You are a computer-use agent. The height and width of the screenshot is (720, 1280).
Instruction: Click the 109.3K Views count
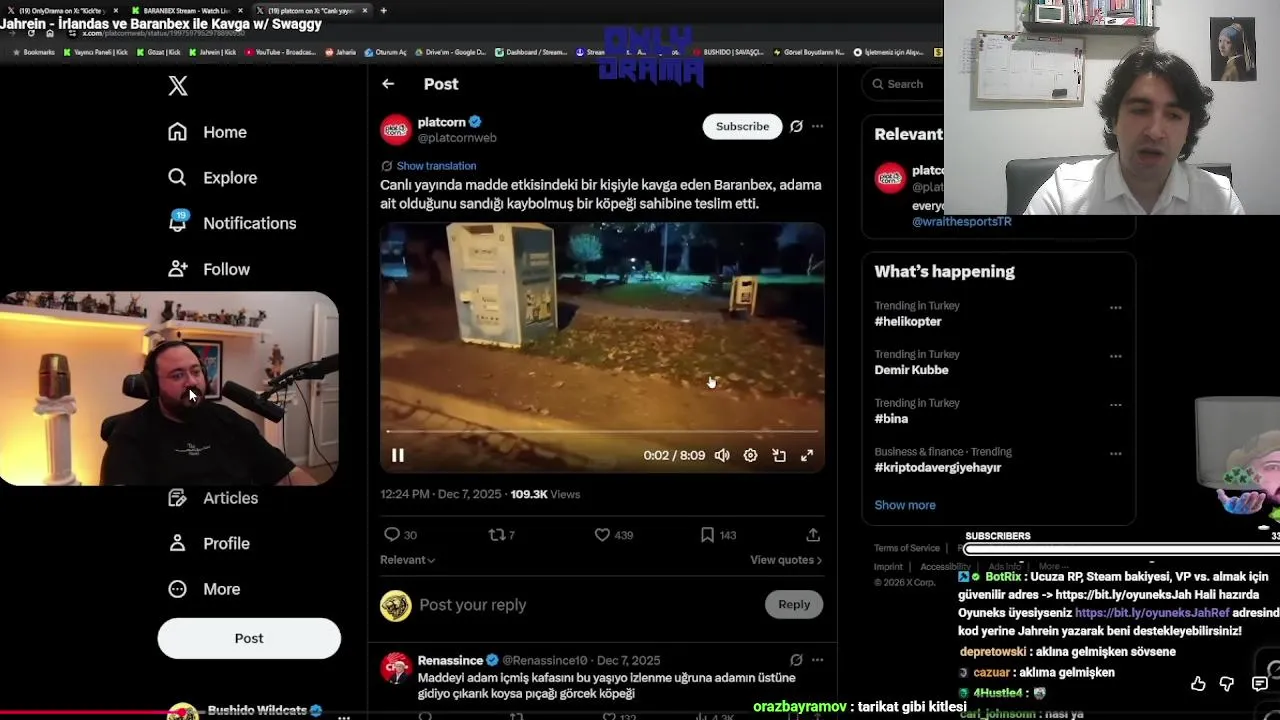(x=545, y=494)
